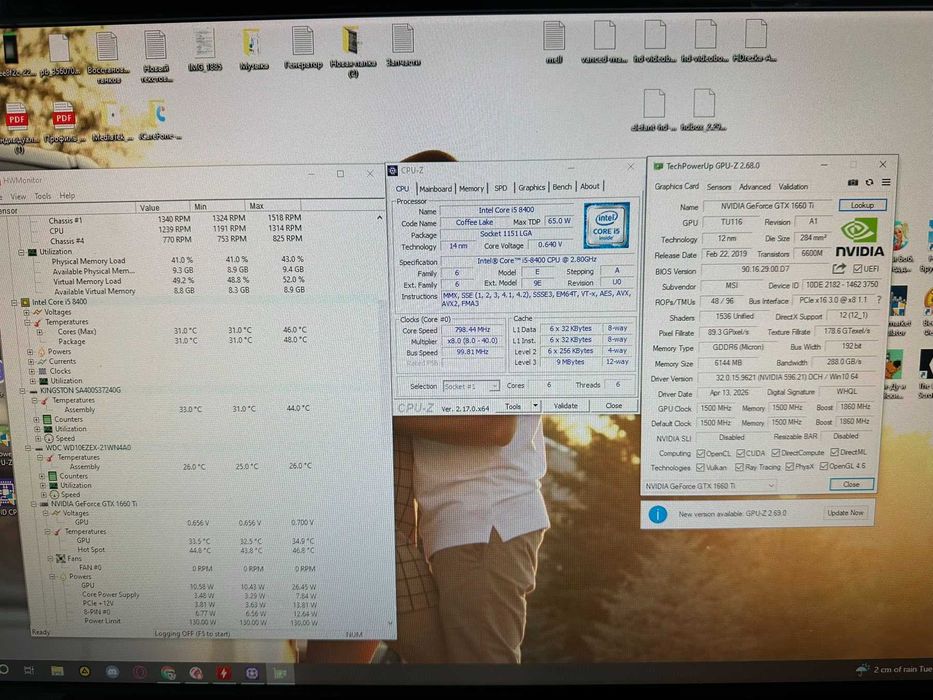Click the green HWMonitor taskbar icon

click(x=280, y=673)
